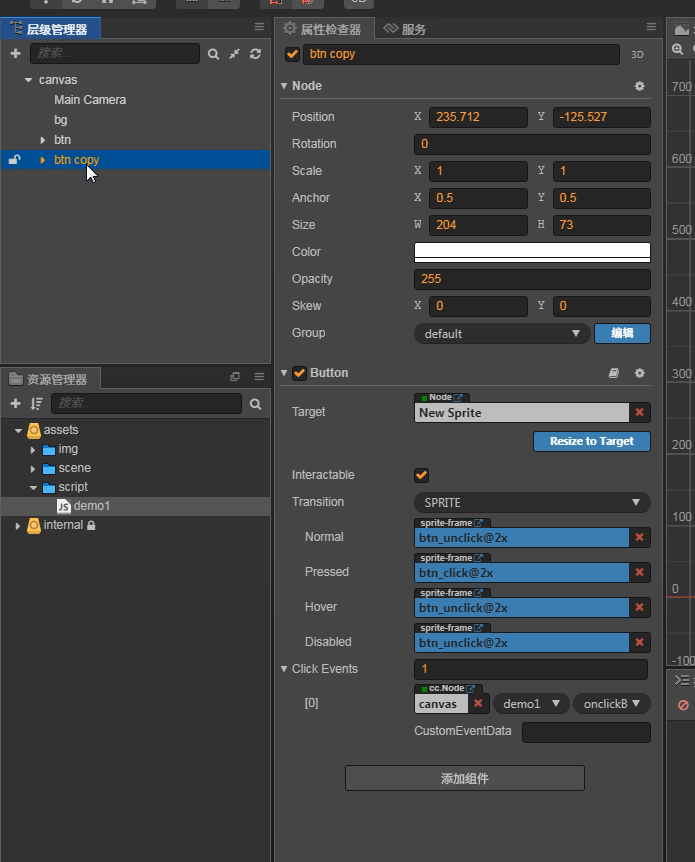
Task: Click the asset sort order icon
Action: pyautogui.click(x=36, y=404)
